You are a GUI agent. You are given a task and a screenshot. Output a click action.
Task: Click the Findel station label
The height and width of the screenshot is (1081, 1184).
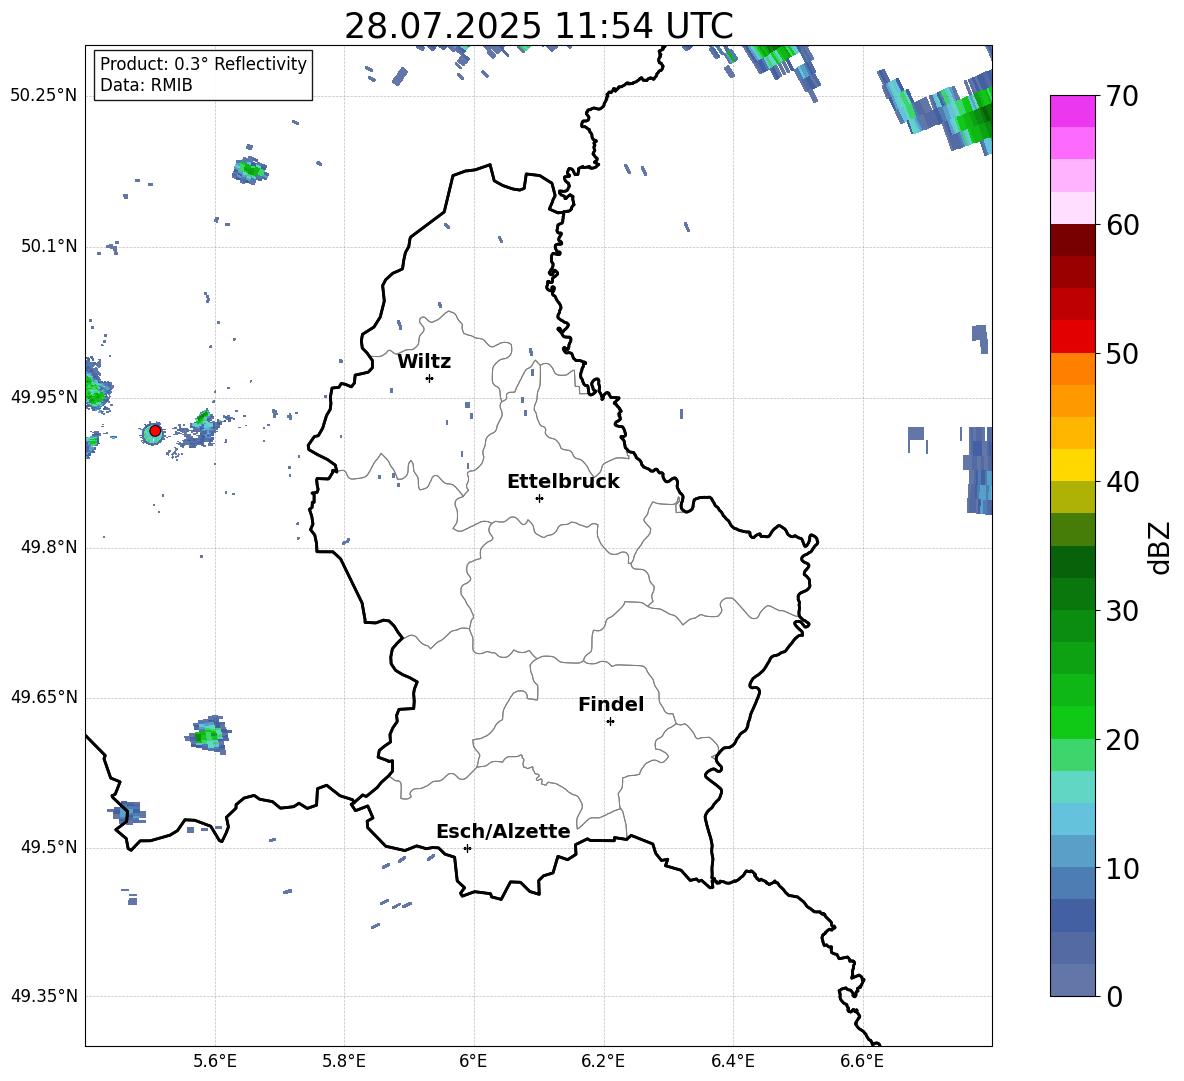coord(611,704)
